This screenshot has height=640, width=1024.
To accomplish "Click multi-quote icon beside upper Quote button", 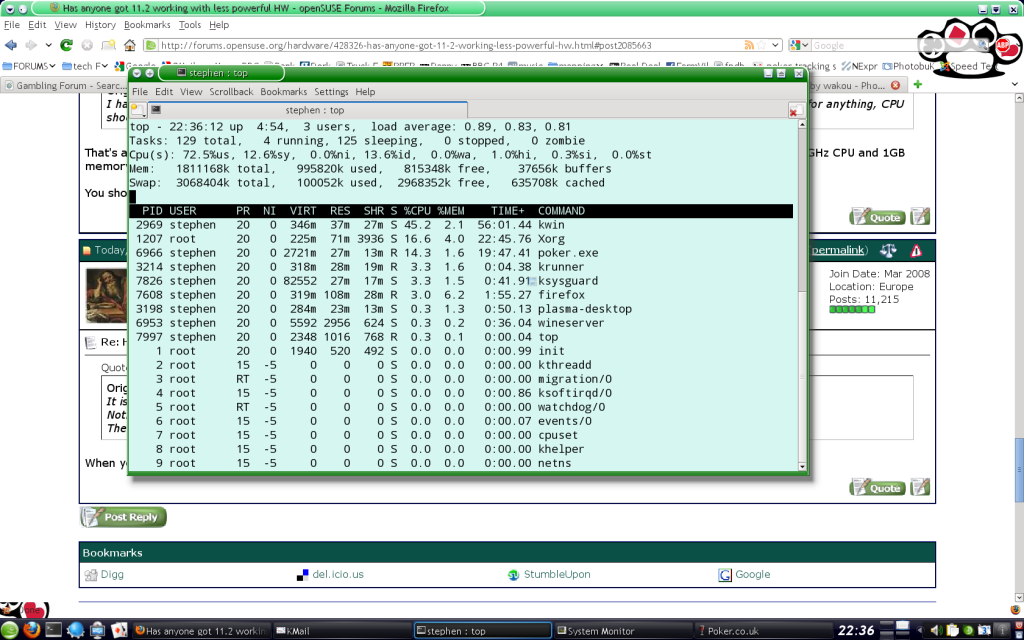I will point(920,216).
